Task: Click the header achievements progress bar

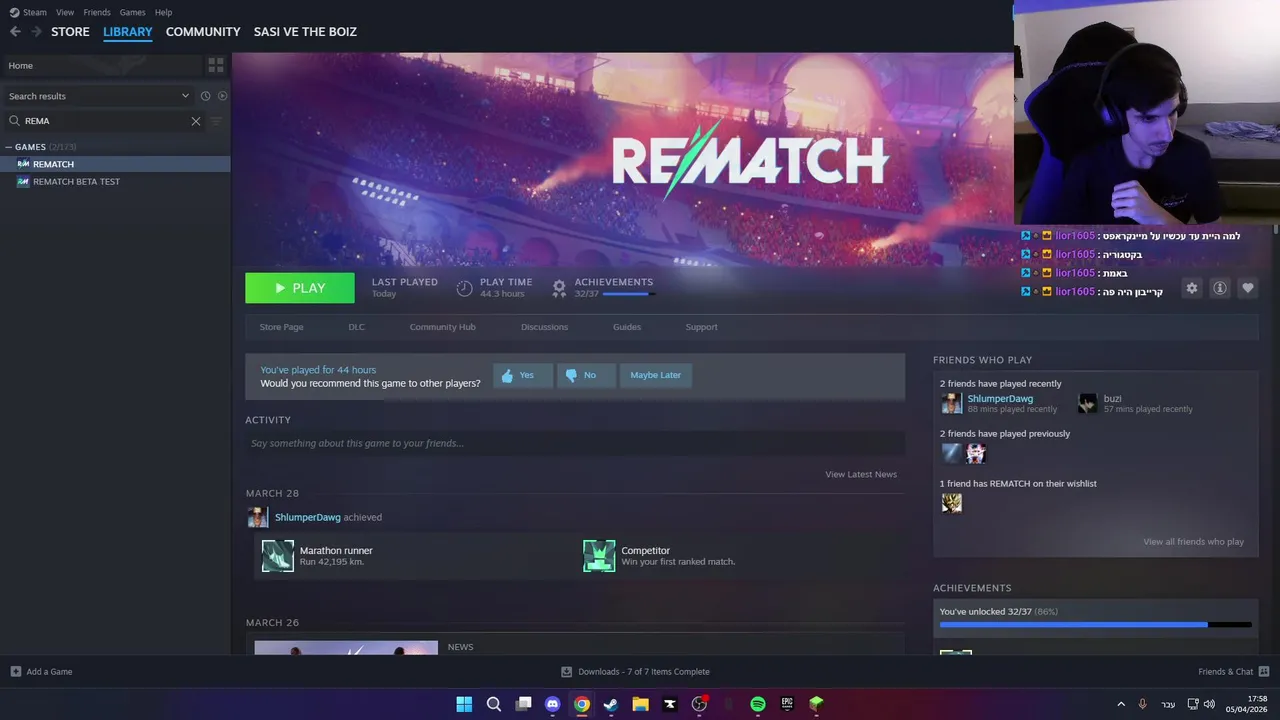Action: [628, 294]
